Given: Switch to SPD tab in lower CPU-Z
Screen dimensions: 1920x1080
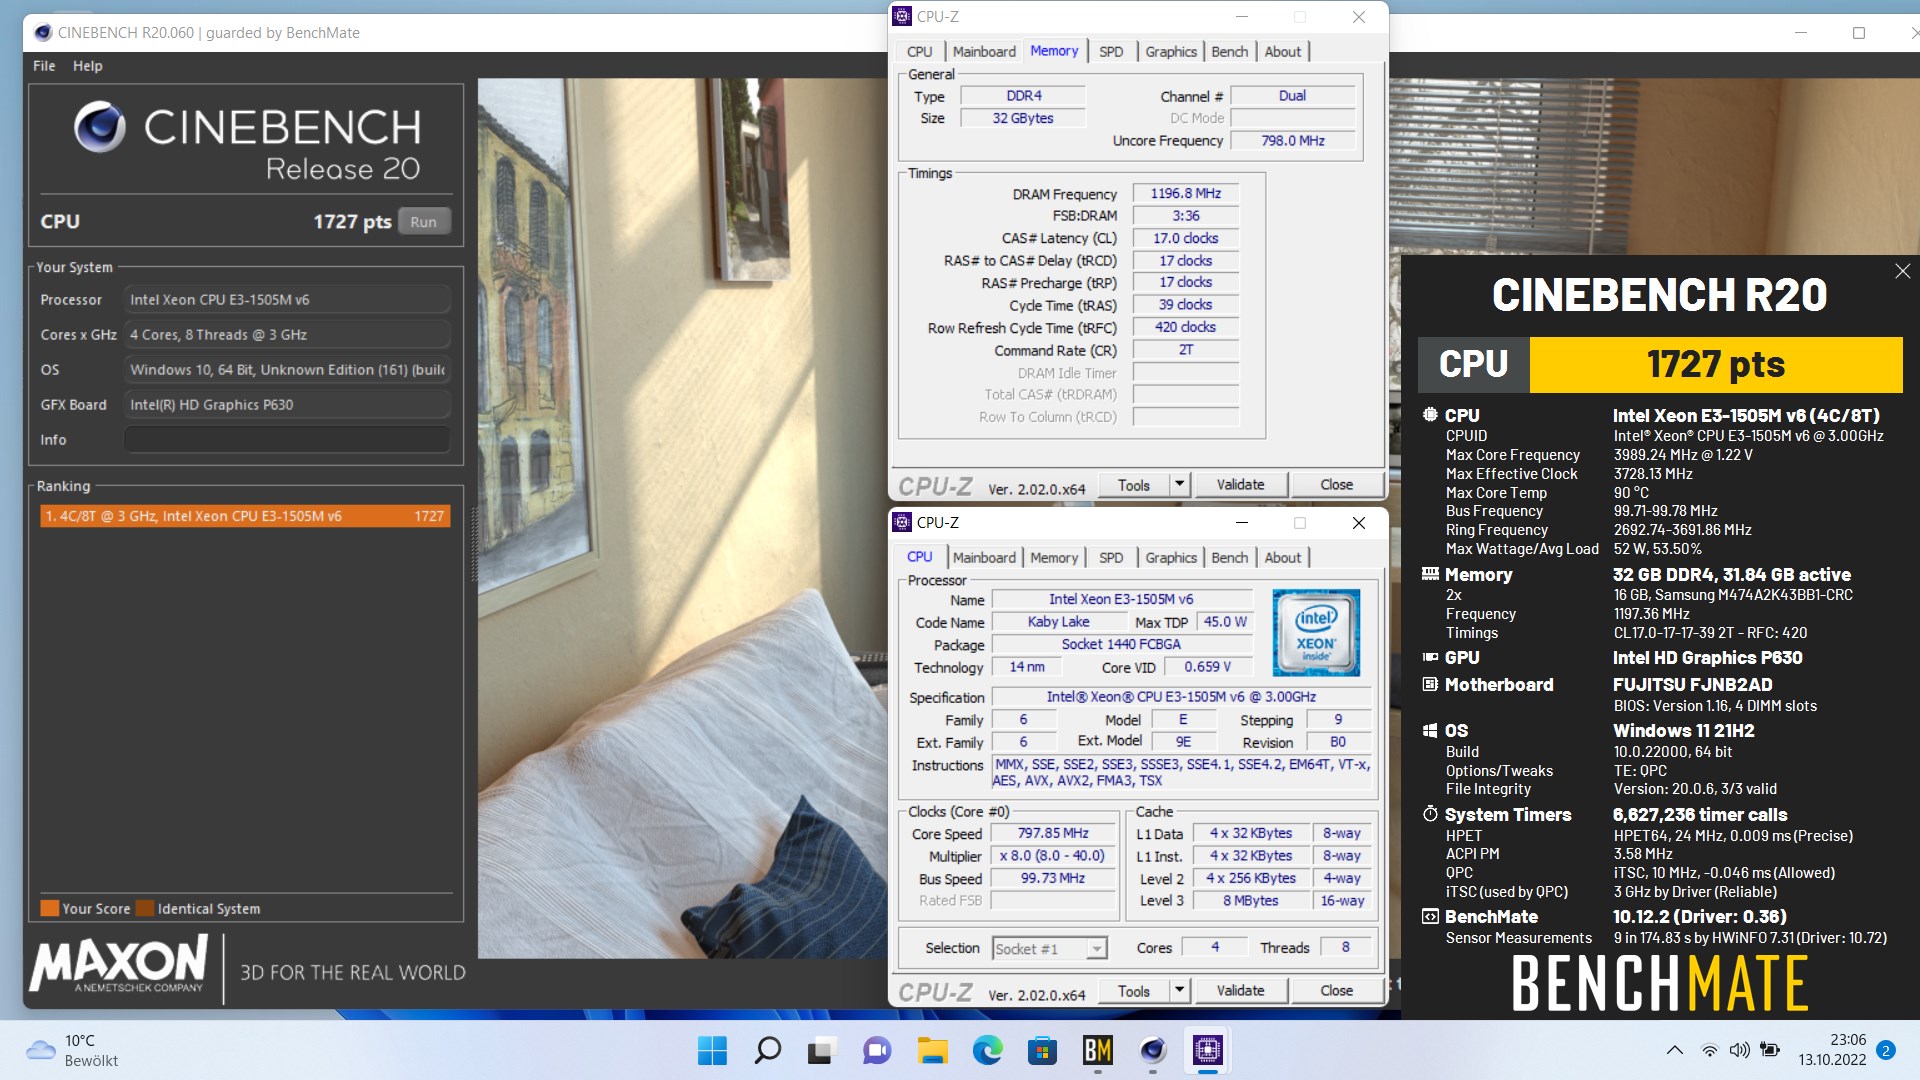Looking at the screenshot, I should coord(1111,558).
